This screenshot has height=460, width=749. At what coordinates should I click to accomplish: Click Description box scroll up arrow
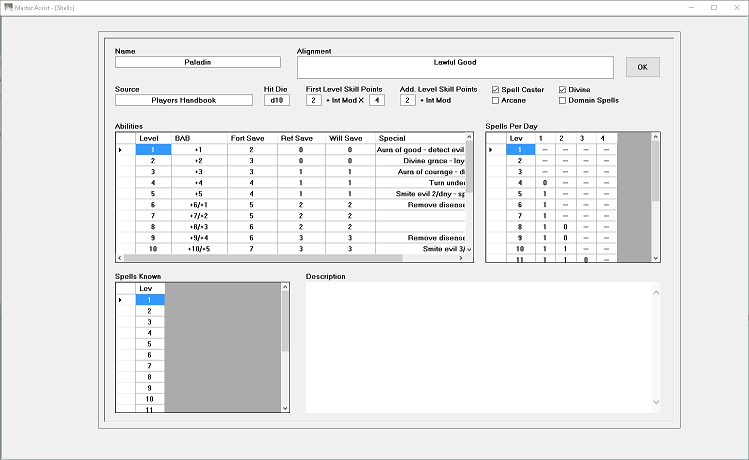(x=656, y=292)
